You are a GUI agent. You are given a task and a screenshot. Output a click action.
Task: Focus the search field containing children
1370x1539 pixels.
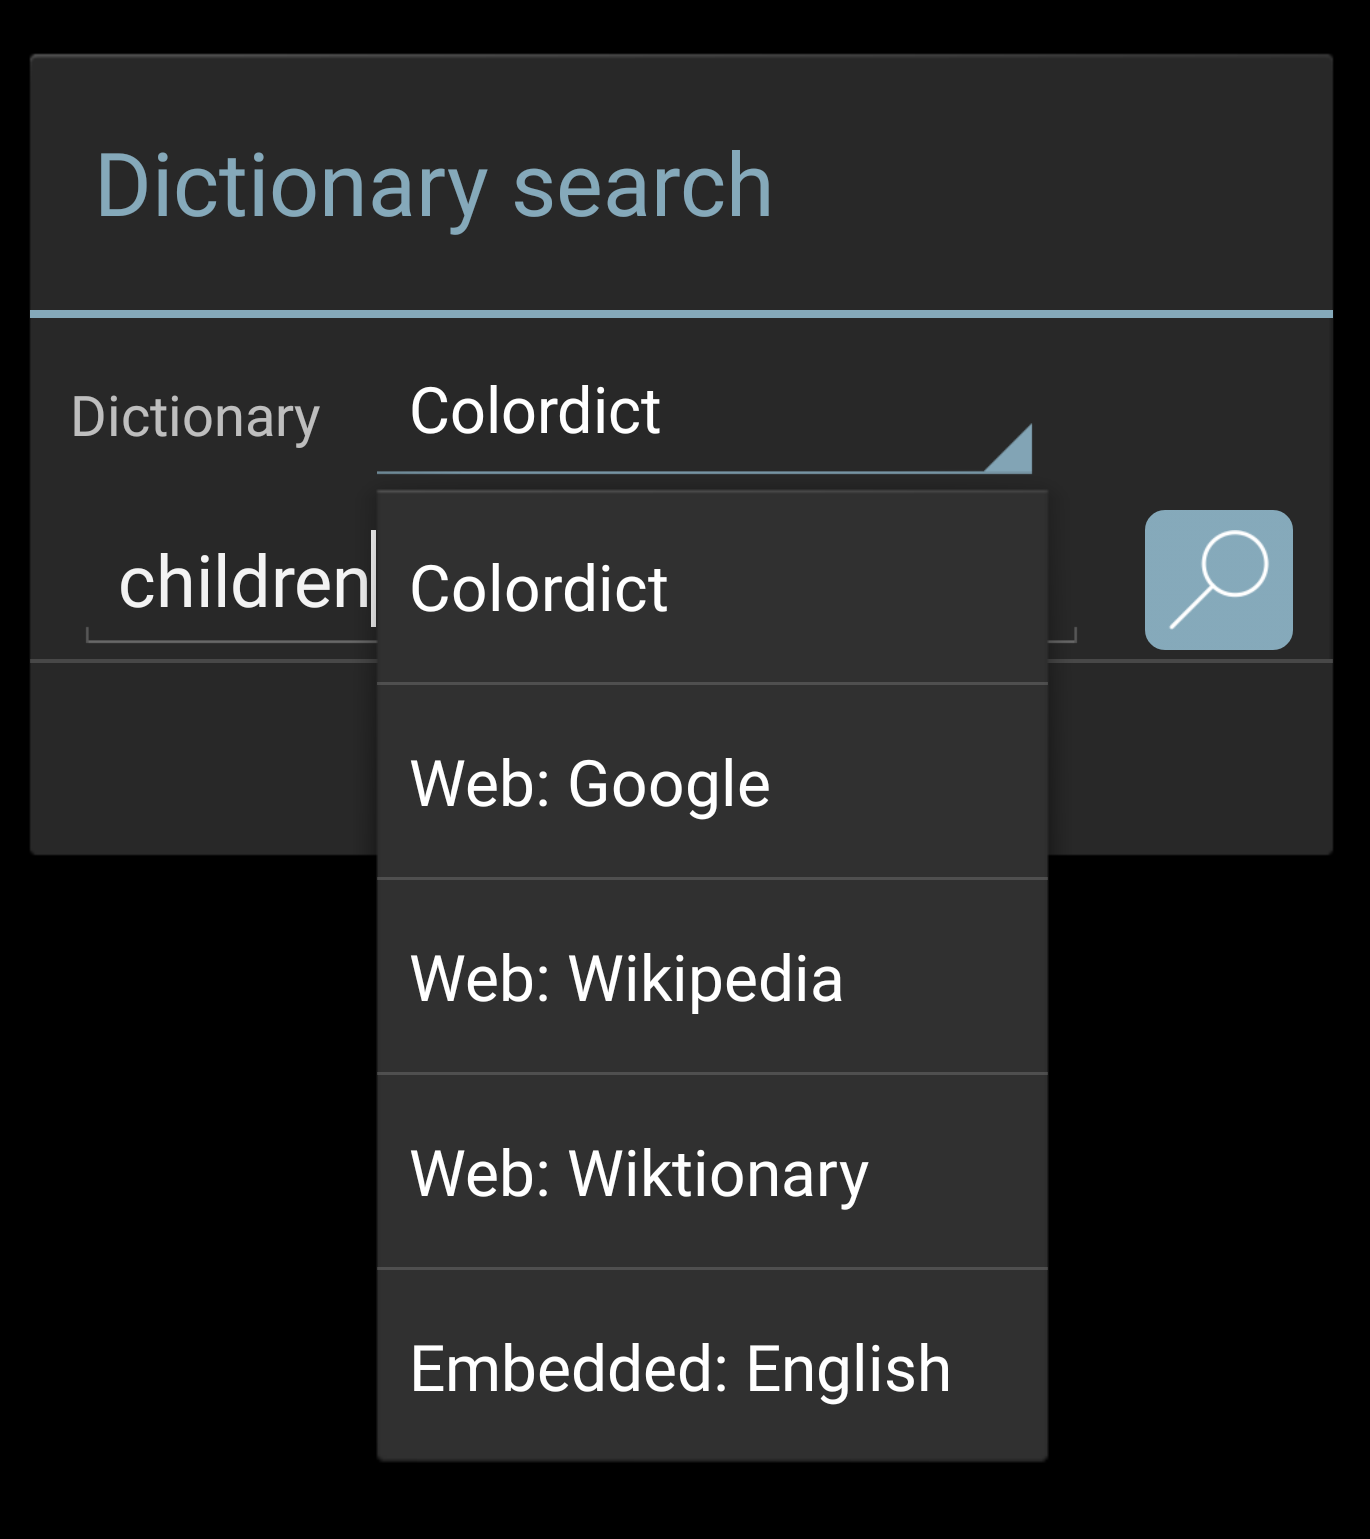pyautogui.click(x=232, y=583)
